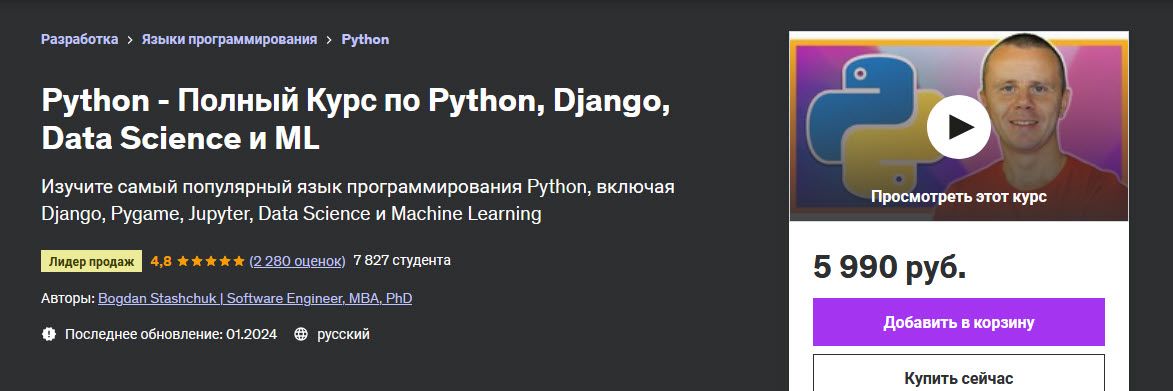Open Языки программирования breadcrumb link
Viewport: 1173px width, 391px height.
pyautogui.click(x=230, y=40)
